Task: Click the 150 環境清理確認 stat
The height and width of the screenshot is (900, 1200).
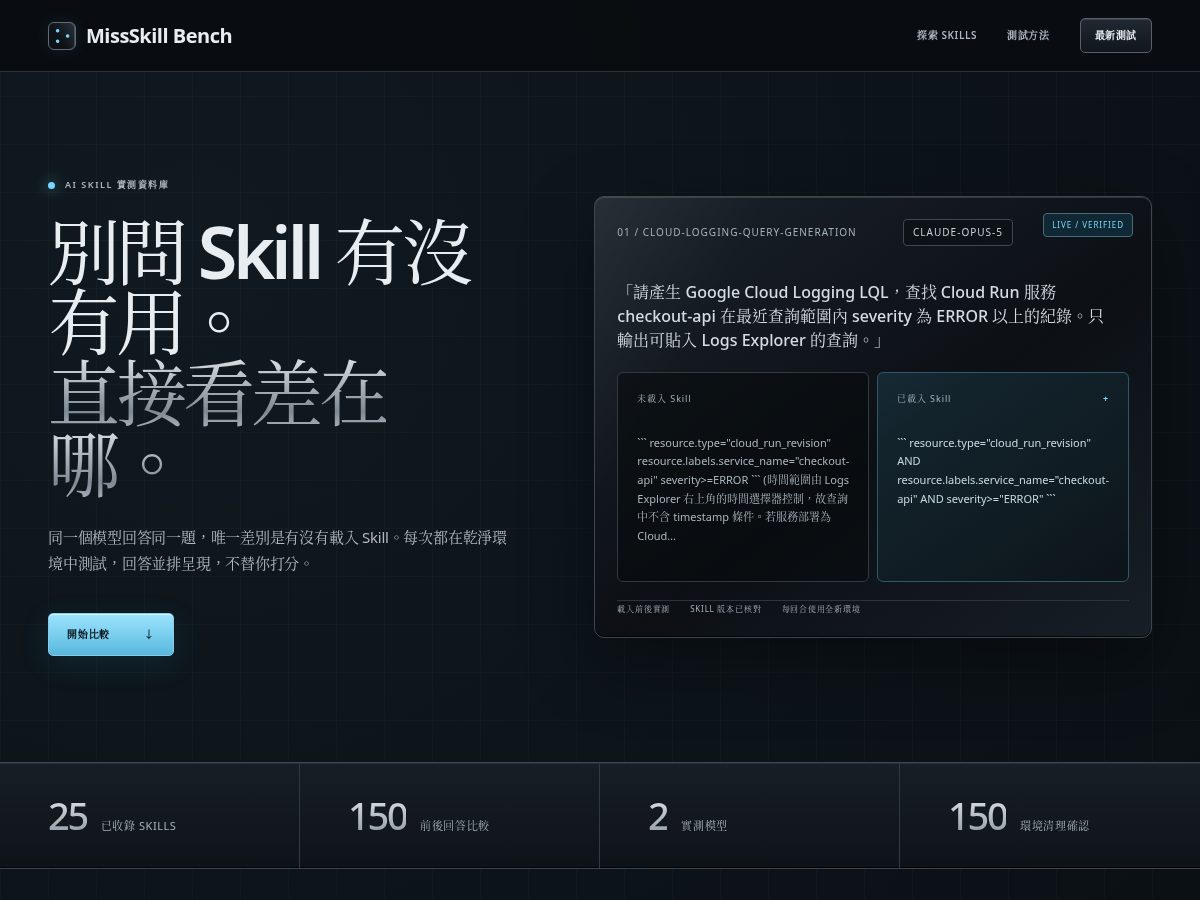Action: [x=1019, y=817]
